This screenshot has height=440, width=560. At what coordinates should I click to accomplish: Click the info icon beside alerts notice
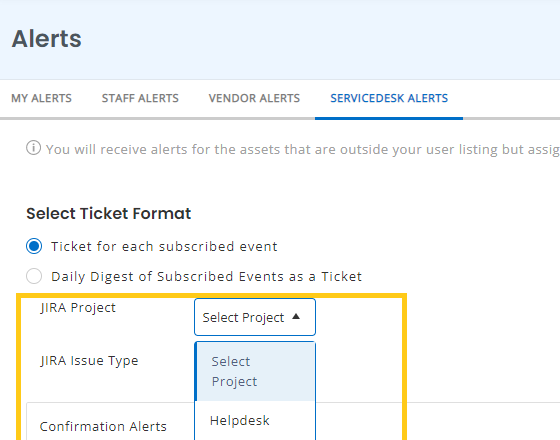34,148
